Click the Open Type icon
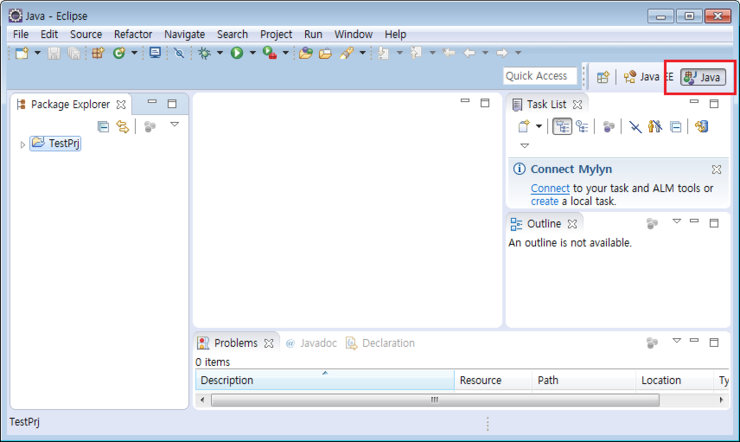This screenshot has width=740, height=442. (x=305, y=53)
